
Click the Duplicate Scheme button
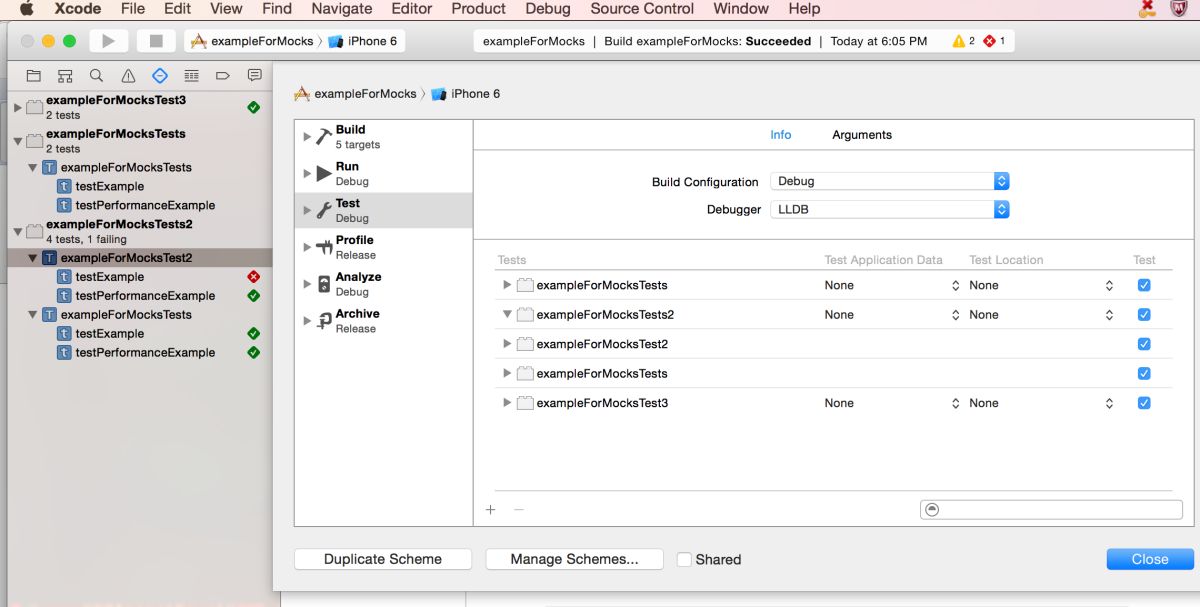coord(383,559)
